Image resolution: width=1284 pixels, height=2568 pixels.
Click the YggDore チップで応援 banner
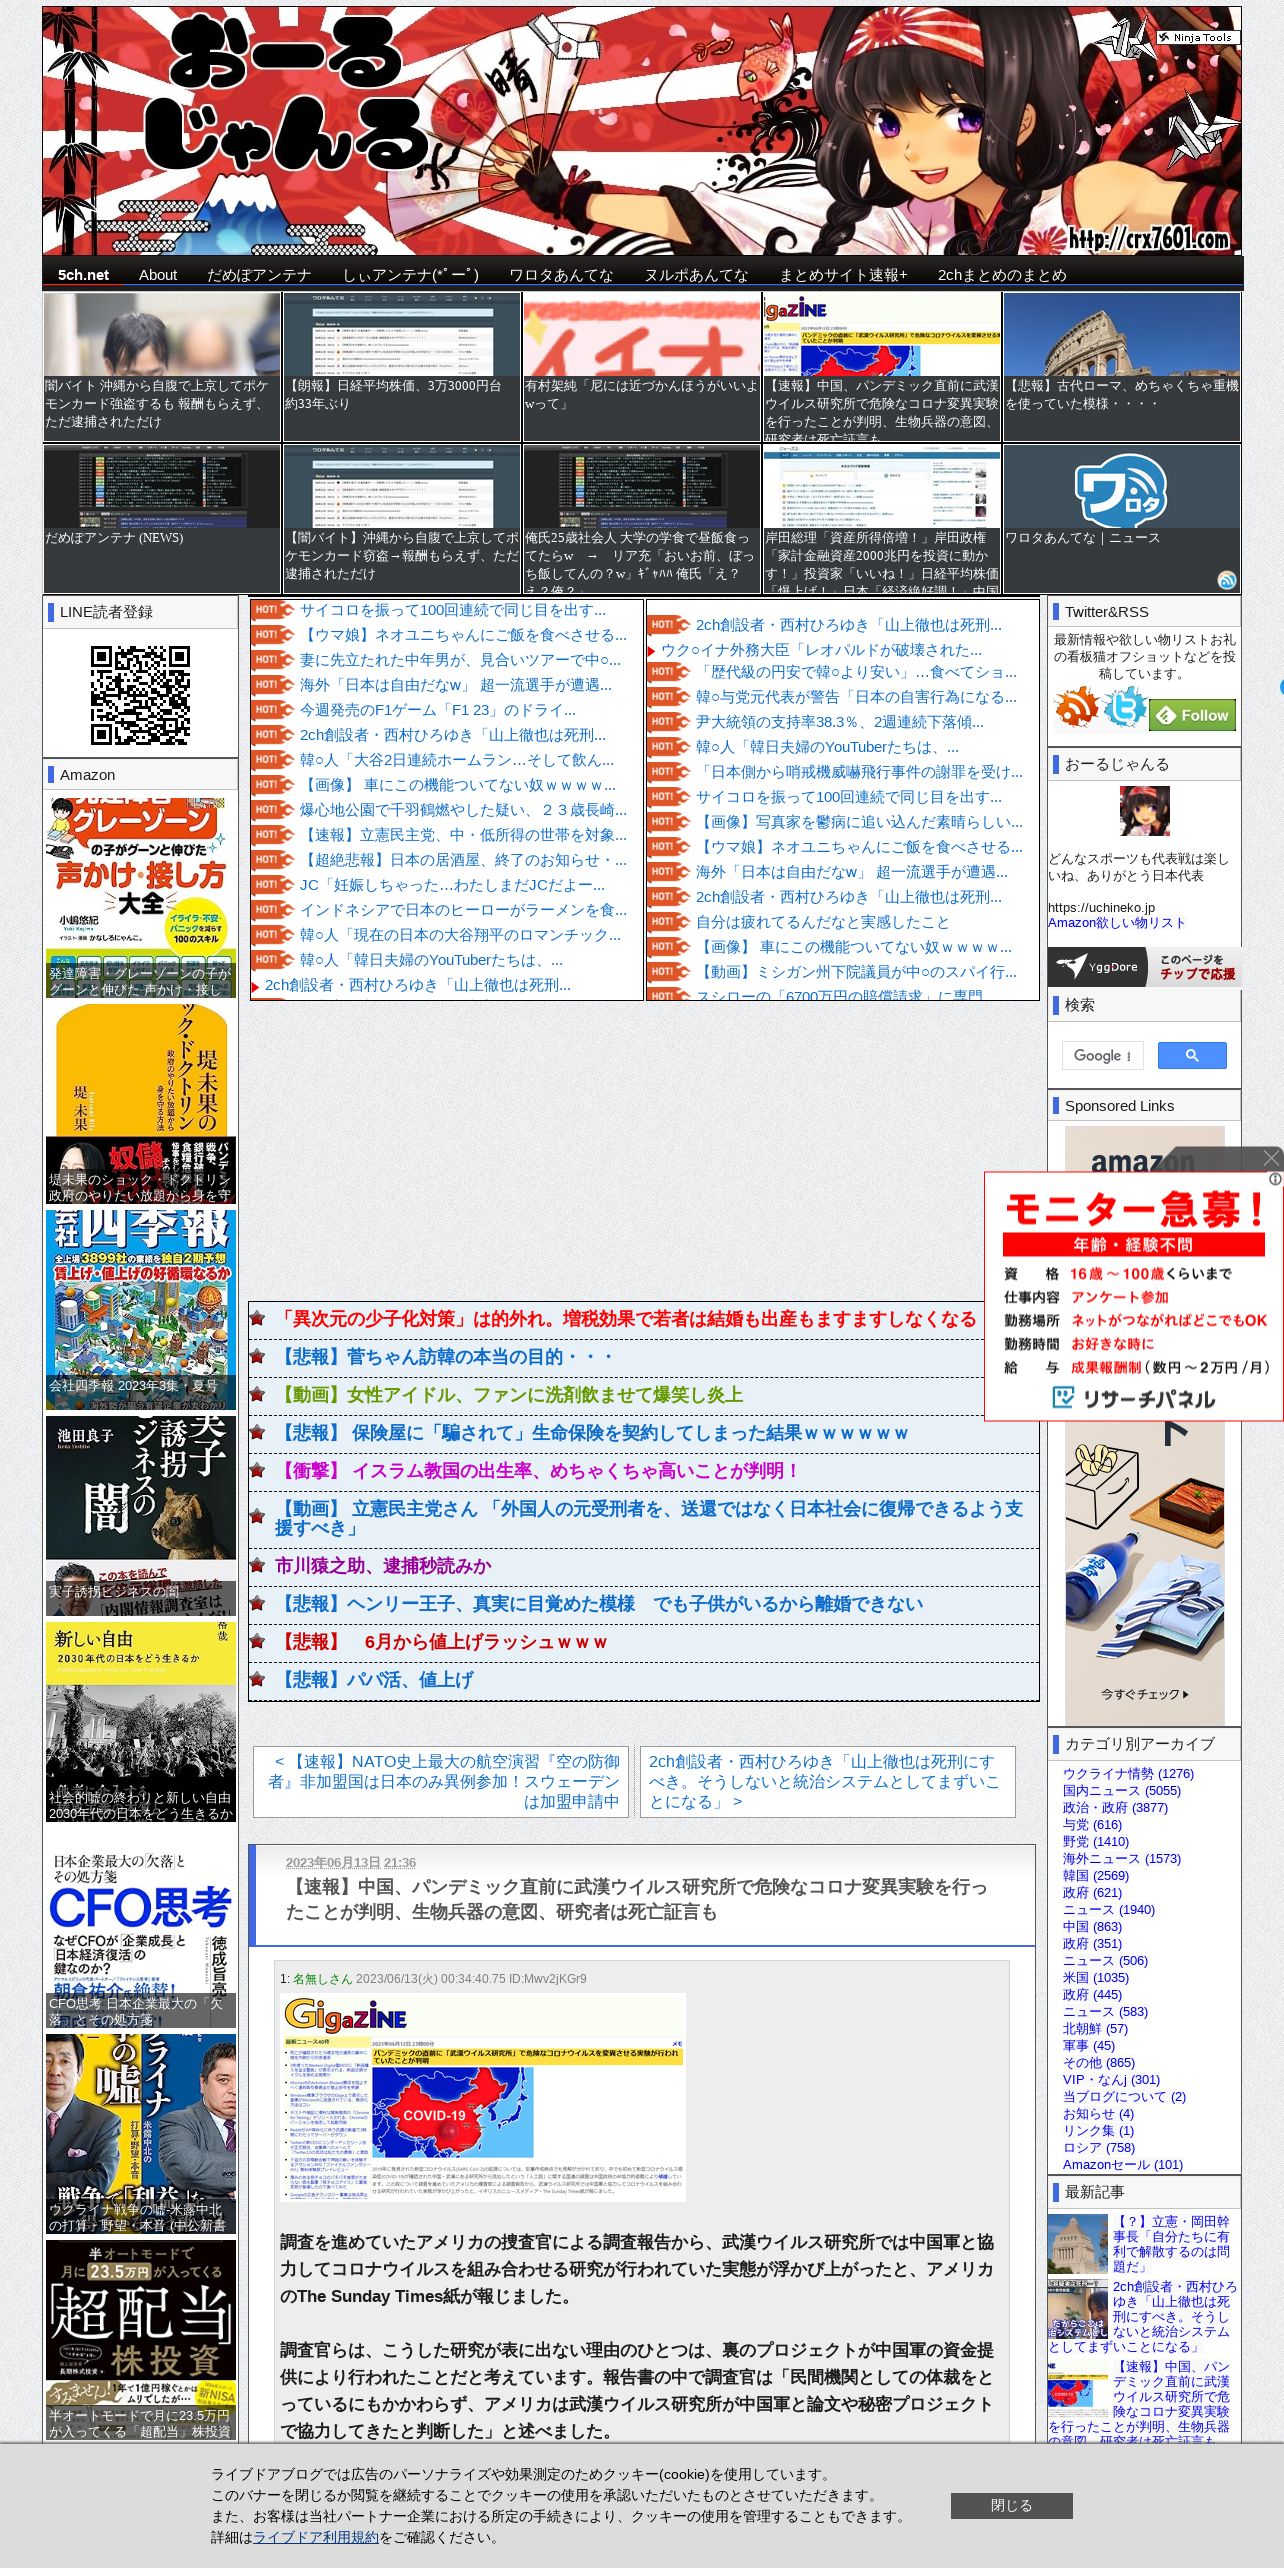(x=1144, y=967)
